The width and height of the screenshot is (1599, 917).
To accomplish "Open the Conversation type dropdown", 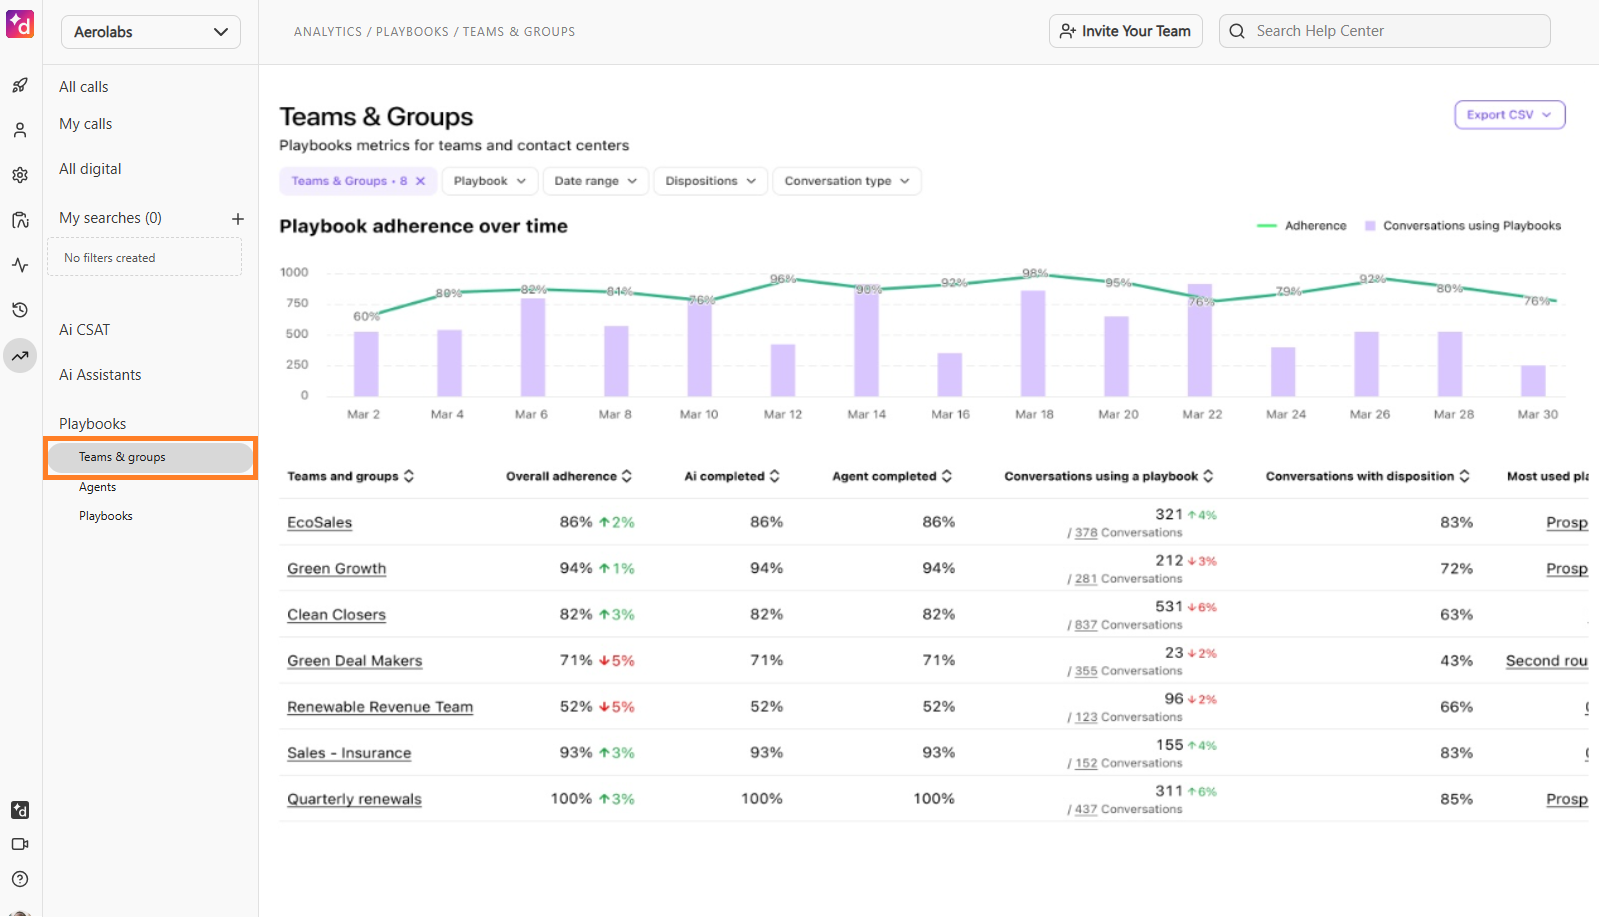I will 847,181.
